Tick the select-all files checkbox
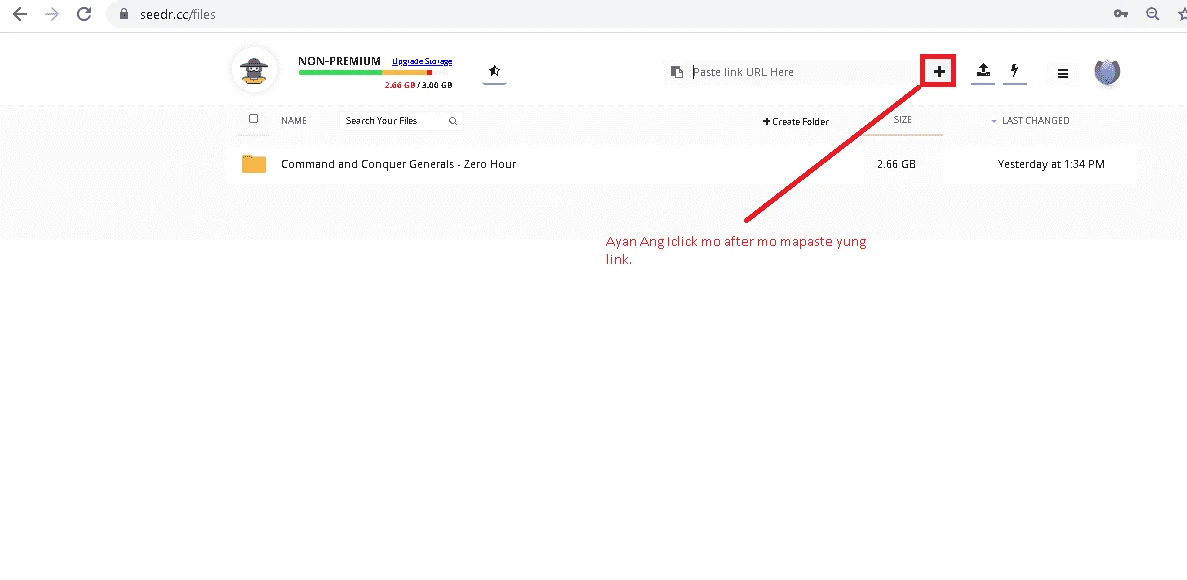The width and height of the screenshot is (1187, 580). click(x=254, y=119)
